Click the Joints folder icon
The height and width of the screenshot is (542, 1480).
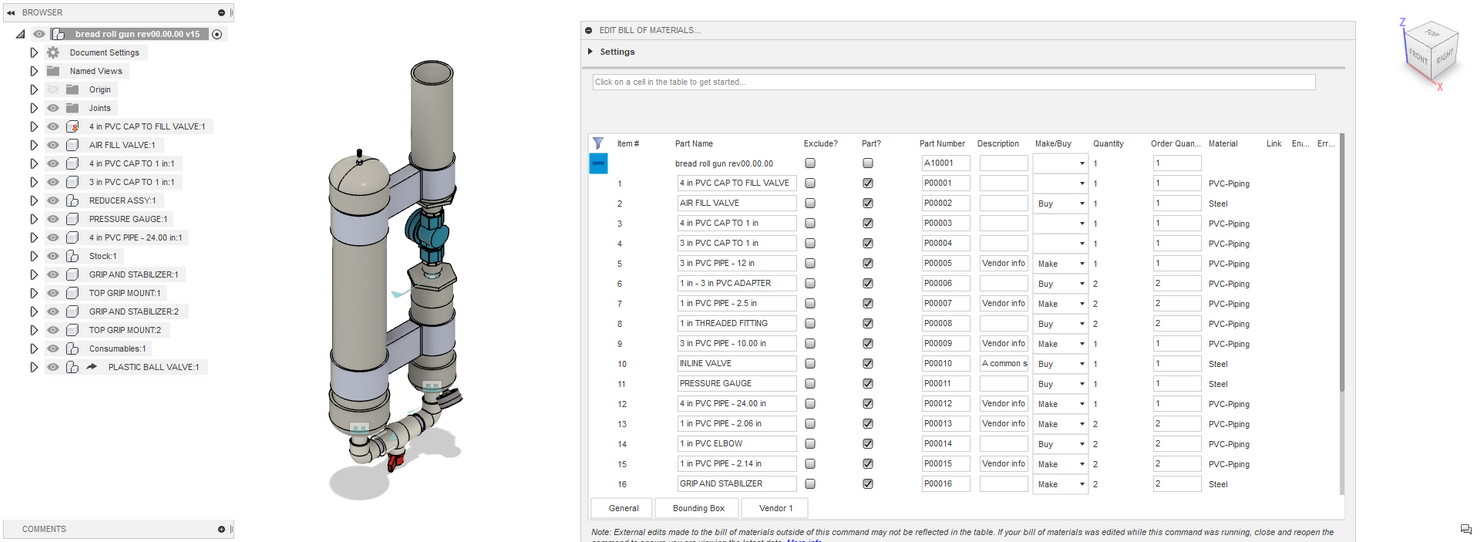pos(72,108)
